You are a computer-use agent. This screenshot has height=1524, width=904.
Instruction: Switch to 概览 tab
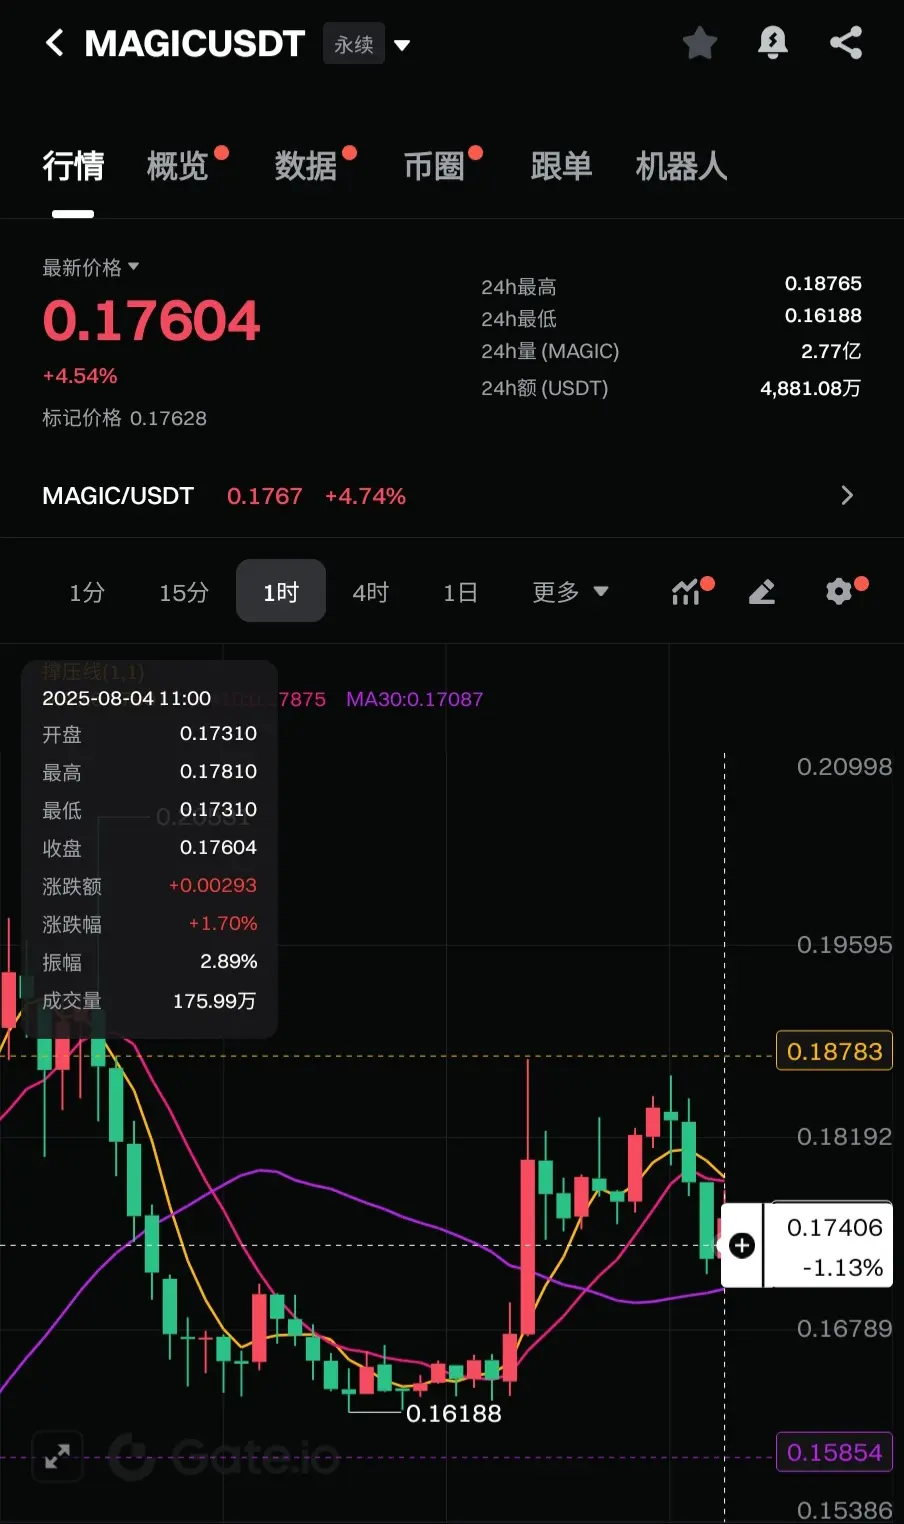coord(177,166)
